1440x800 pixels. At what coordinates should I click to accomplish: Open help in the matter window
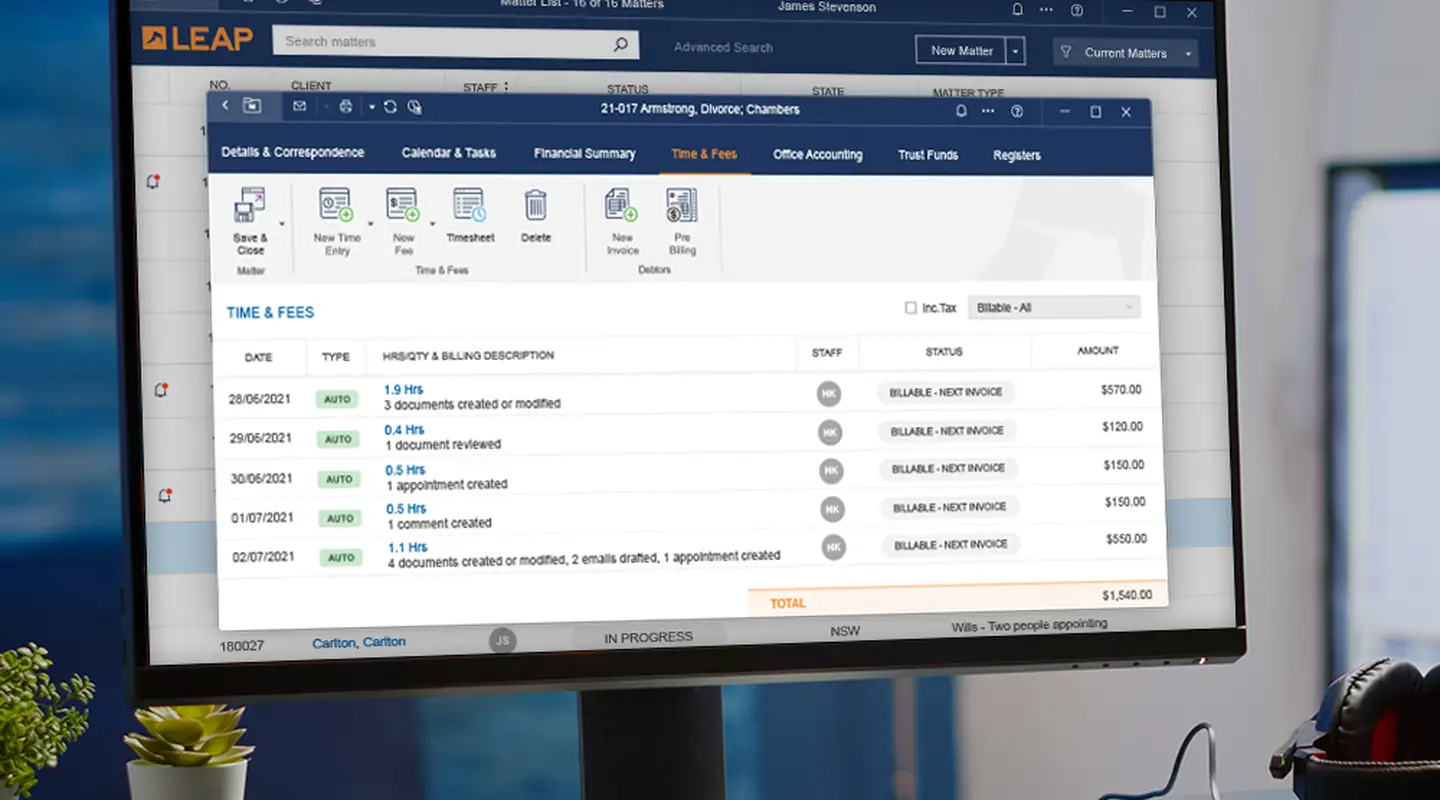(1017, 111)
